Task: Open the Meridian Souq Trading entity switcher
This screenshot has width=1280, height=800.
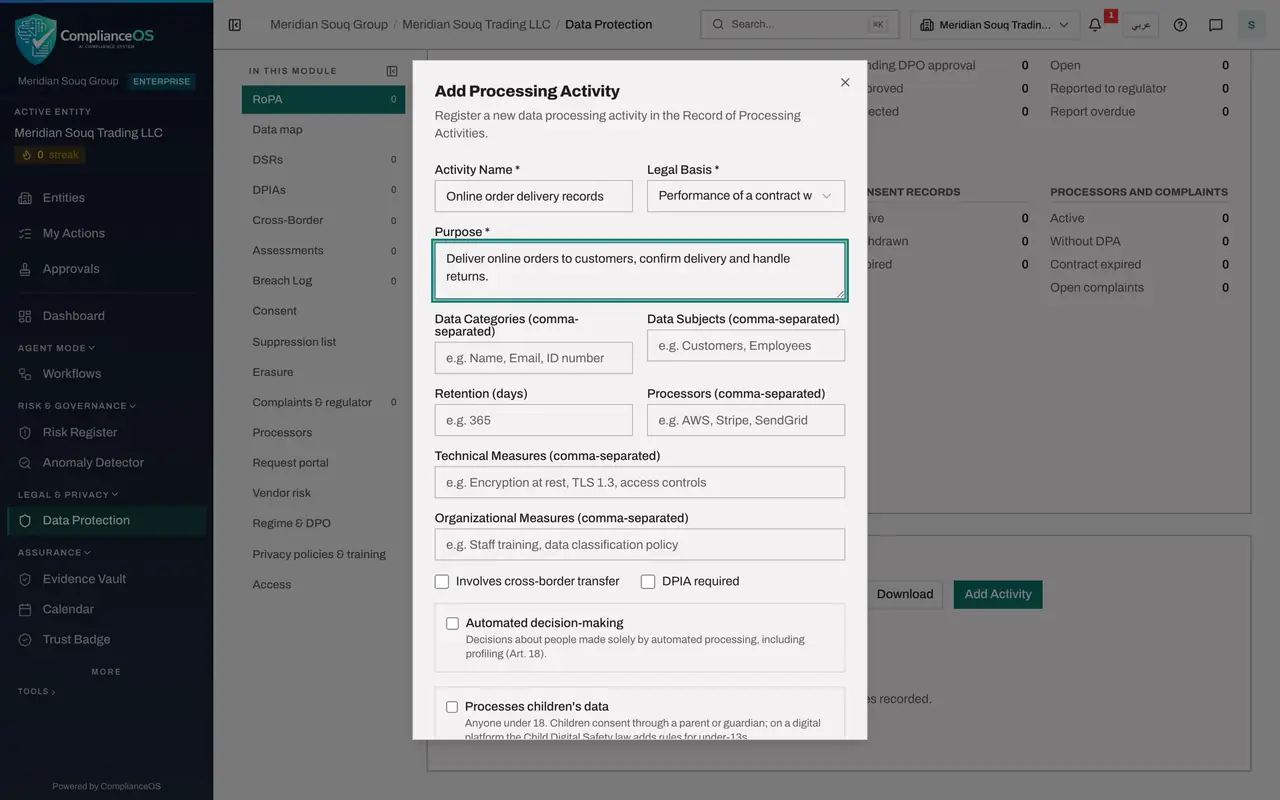Action: pos(996,25)
